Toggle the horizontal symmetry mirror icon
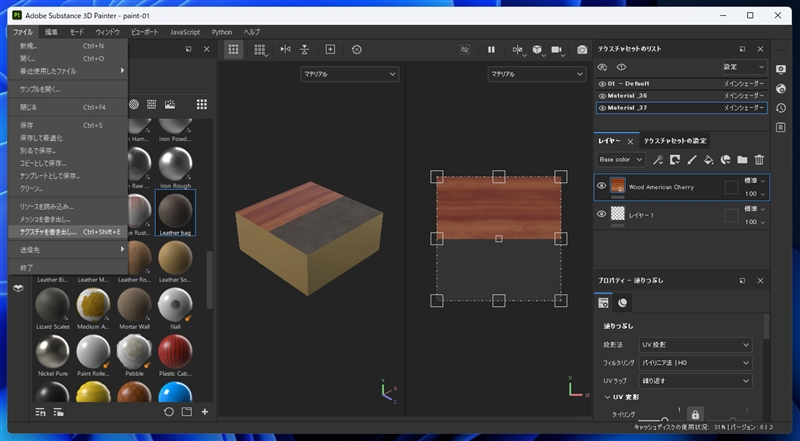The image size is (800, 441). pyautogui.click(x=286, y=50)
